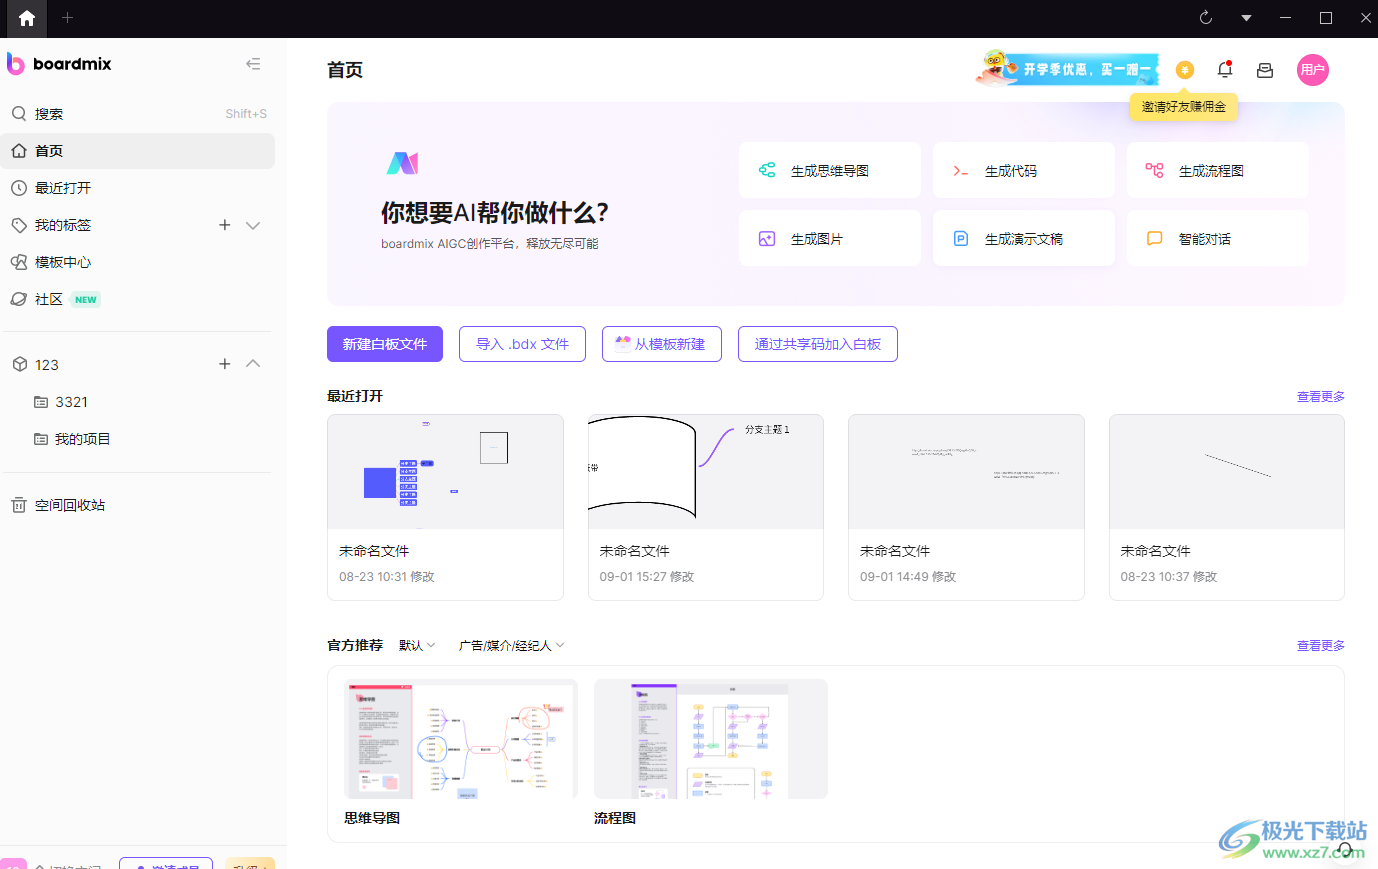Add item to 123 space with plus
The width and height of the screenshot is (1378, 869).
[225, 364]
